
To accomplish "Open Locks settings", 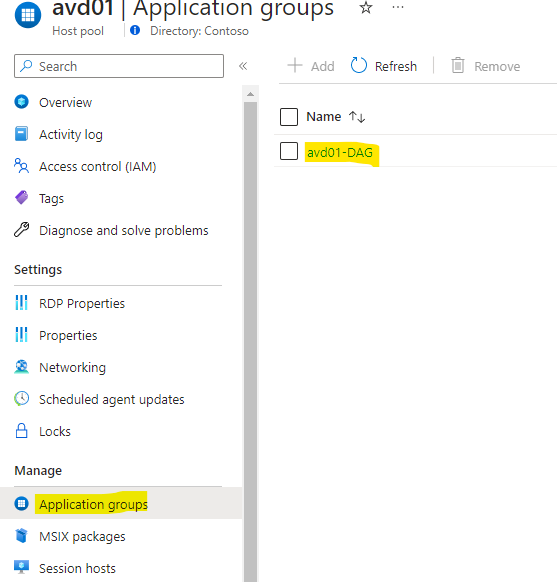I will pos(55,432).
